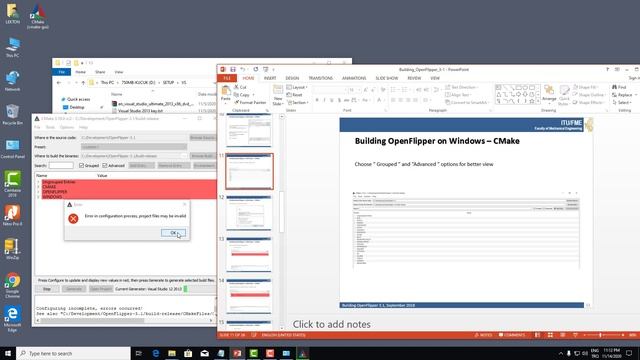The width and height of the screenshot is (640, 360).
Task: Switch to the PowerPoint INSERT tab
Action: point(270,78)
